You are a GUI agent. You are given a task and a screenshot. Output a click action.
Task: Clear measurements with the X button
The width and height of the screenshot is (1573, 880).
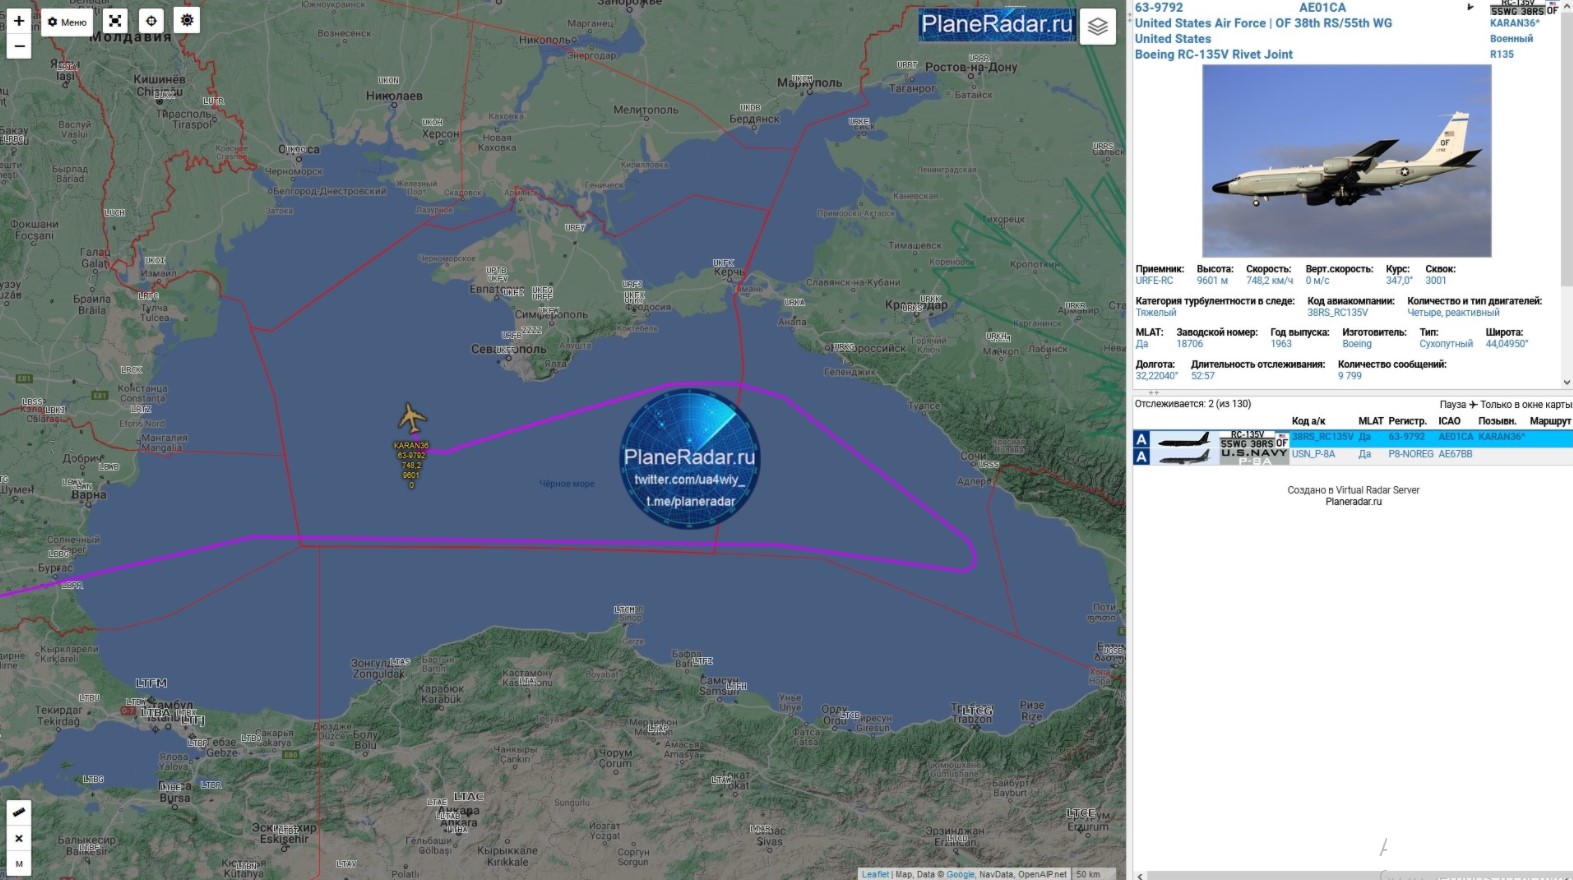[19, 838]
